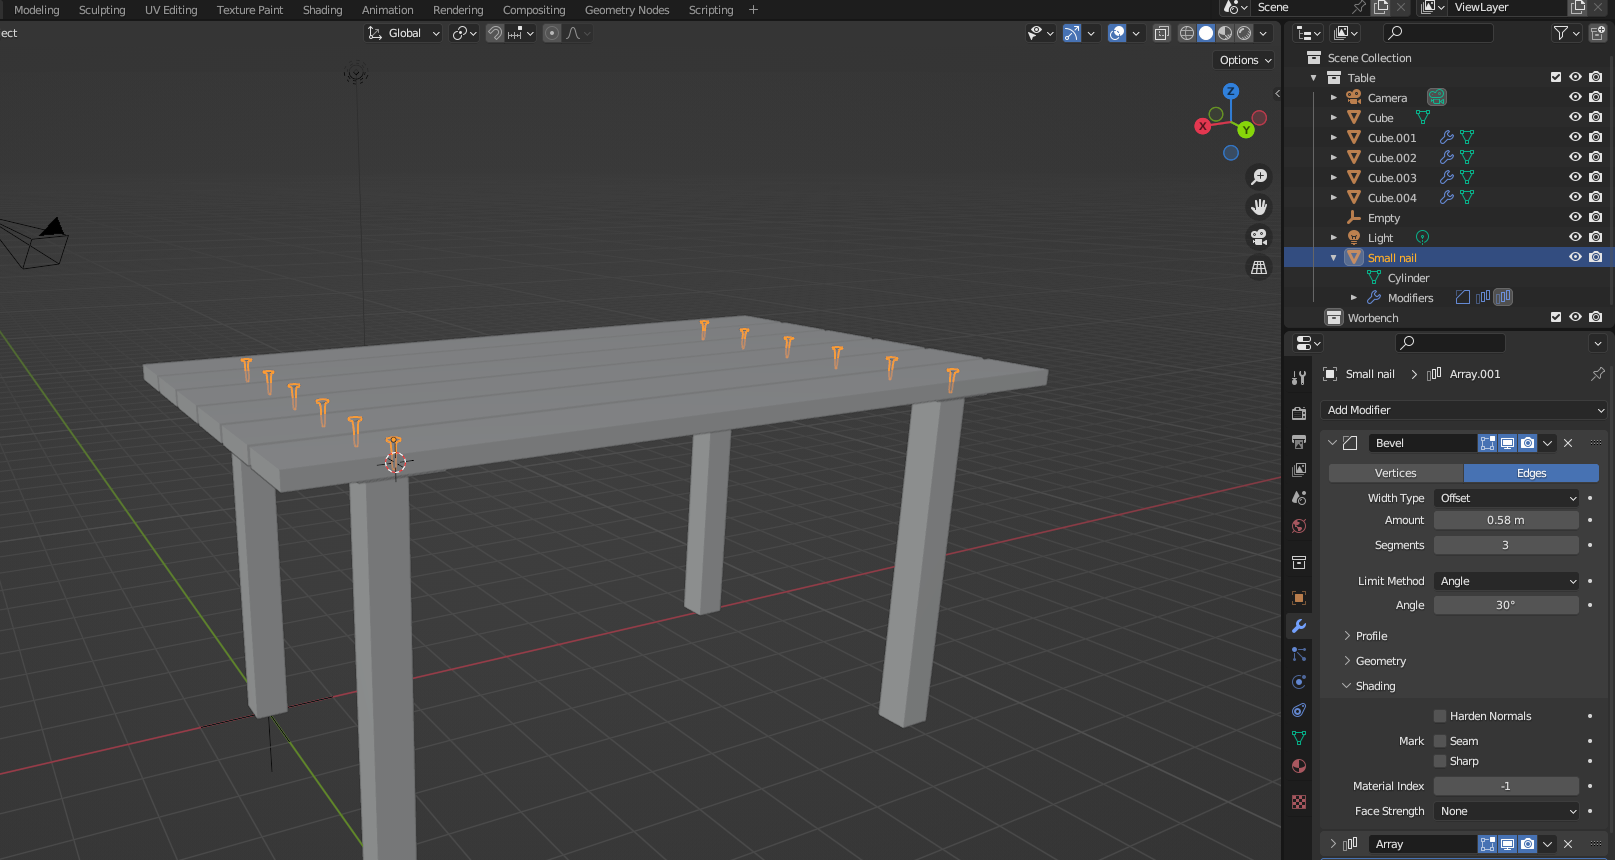Open Tool properties tab in Properties editor
Image resolution: width=1615 pixels, height=860 pixels.
pos(1299,378)
